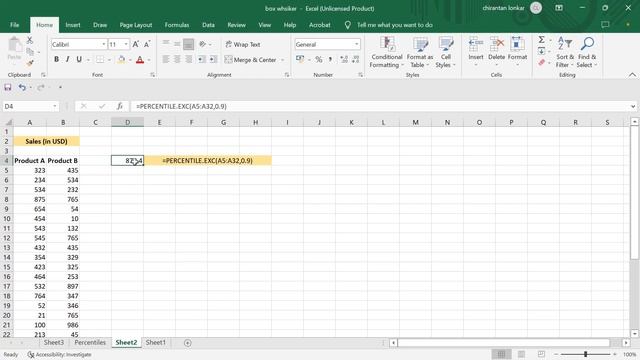The width and height of the screenshot is (640, 360).
Task: Open the Insert ribbon tab
Action: click(x=73, y=25)
